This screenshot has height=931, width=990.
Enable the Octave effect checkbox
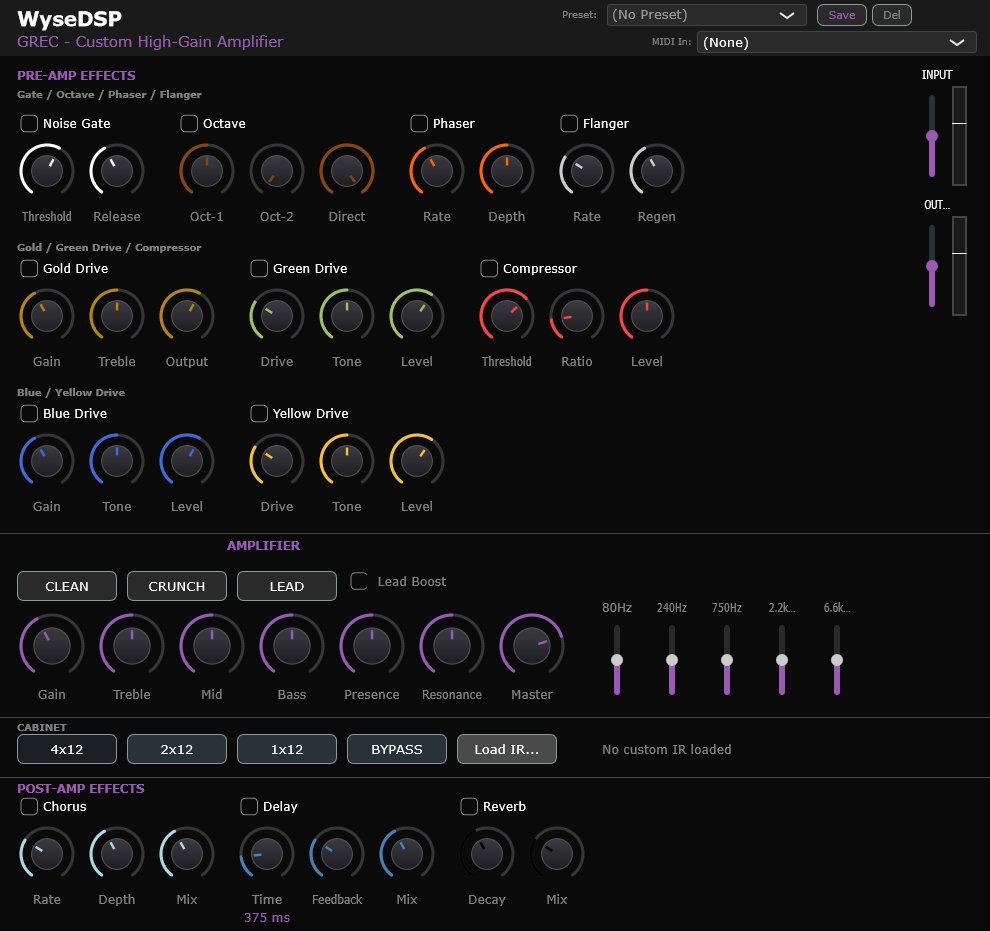[x=189, y=123]
